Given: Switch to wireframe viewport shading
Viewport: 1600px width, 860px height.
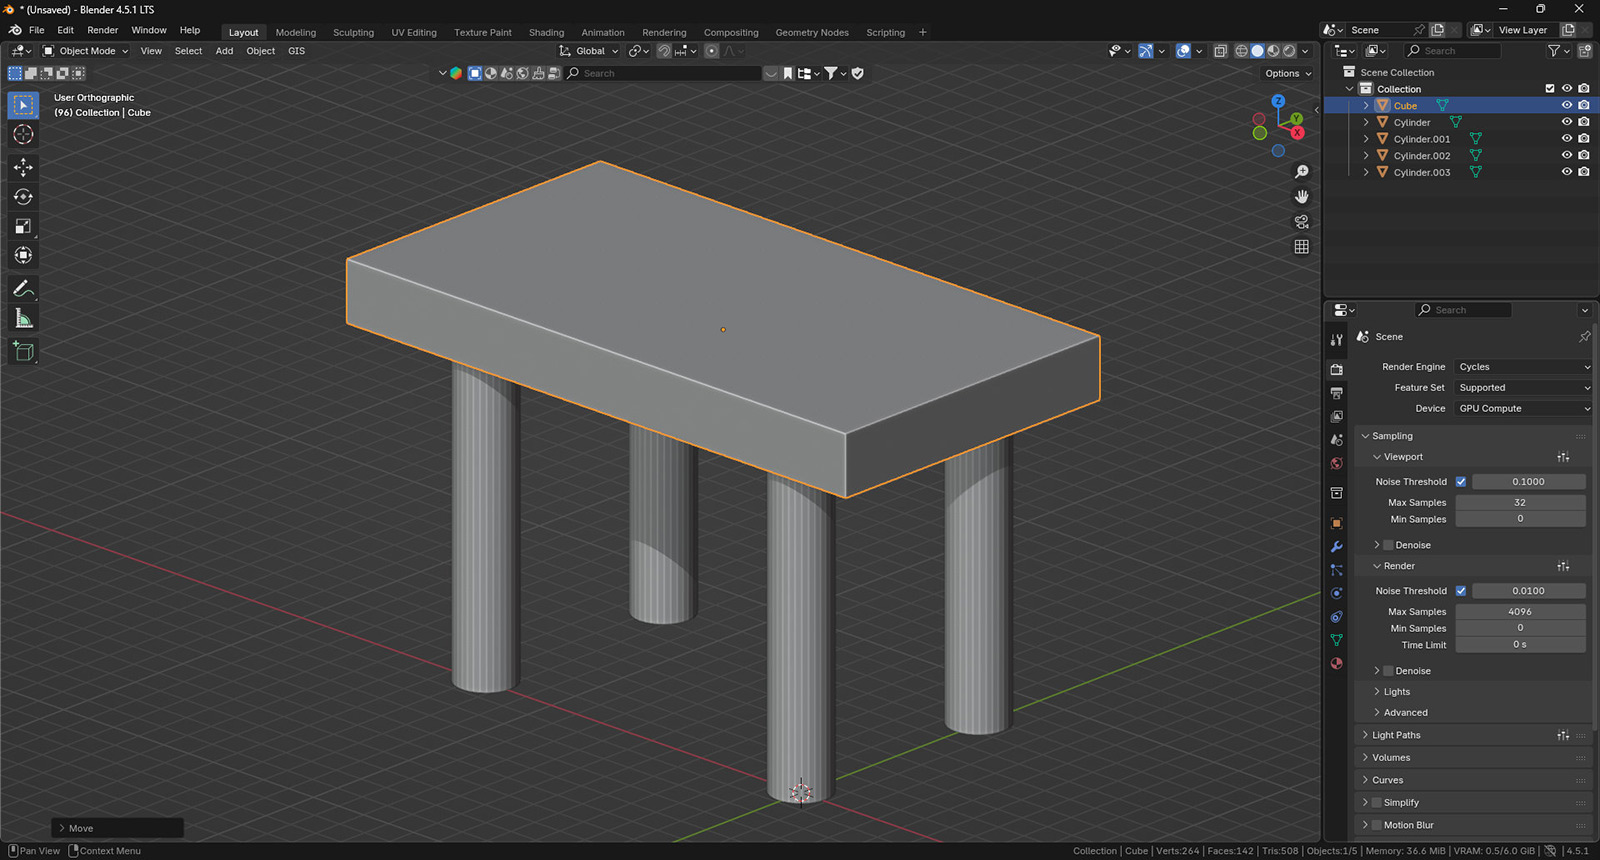Looking at the screenshot, I should [x=1241, y=51].
